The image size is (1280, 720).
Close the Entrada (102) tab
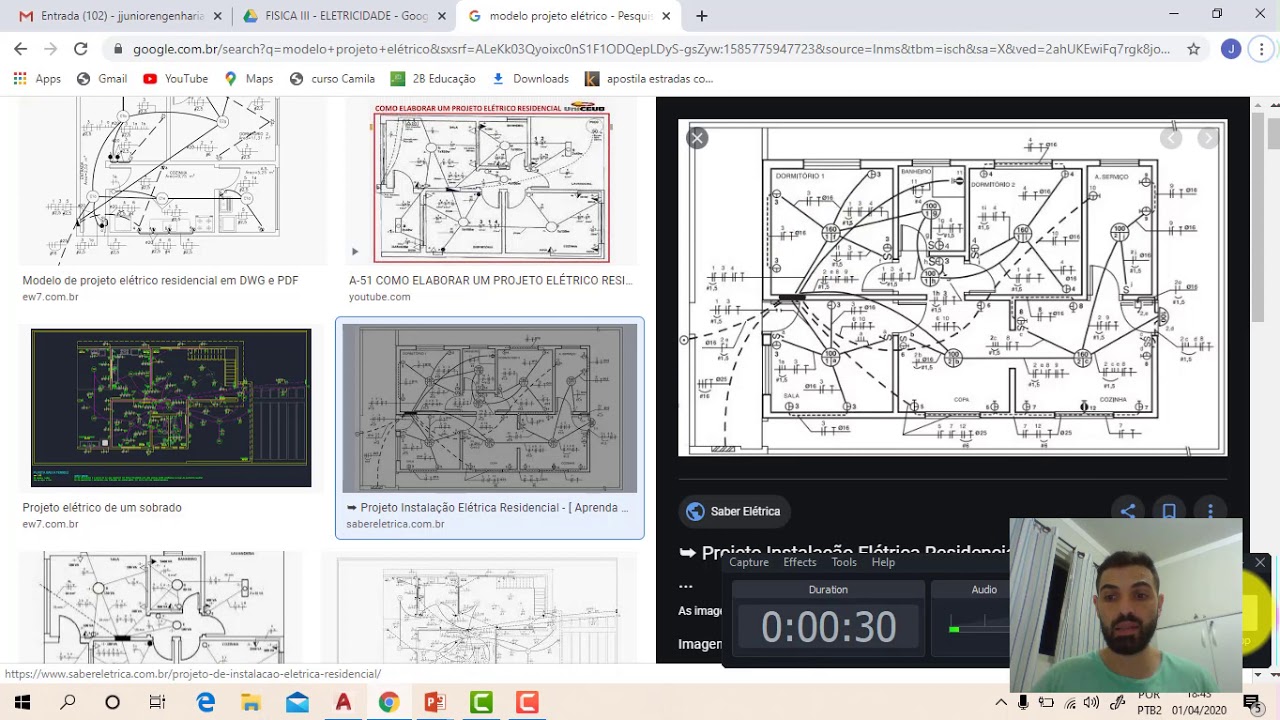click(217, 16)
